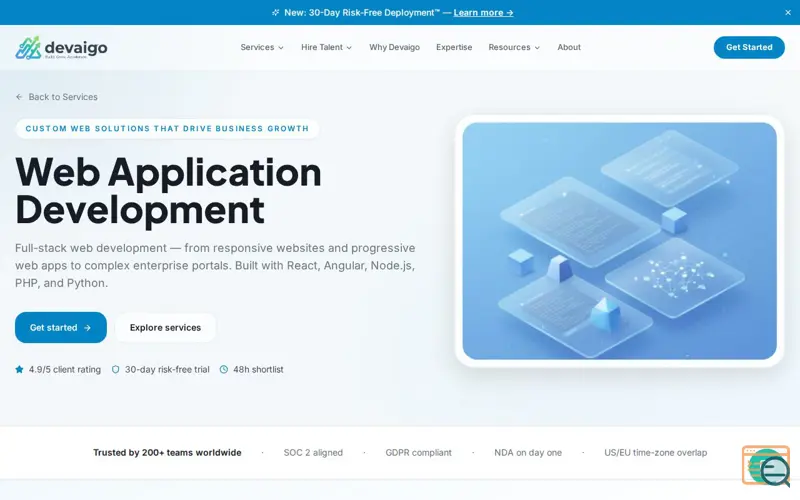Click the Back to Services arrow icon
Image resolution: width=800 pixels, height=500 pixels.
(19, 97)
